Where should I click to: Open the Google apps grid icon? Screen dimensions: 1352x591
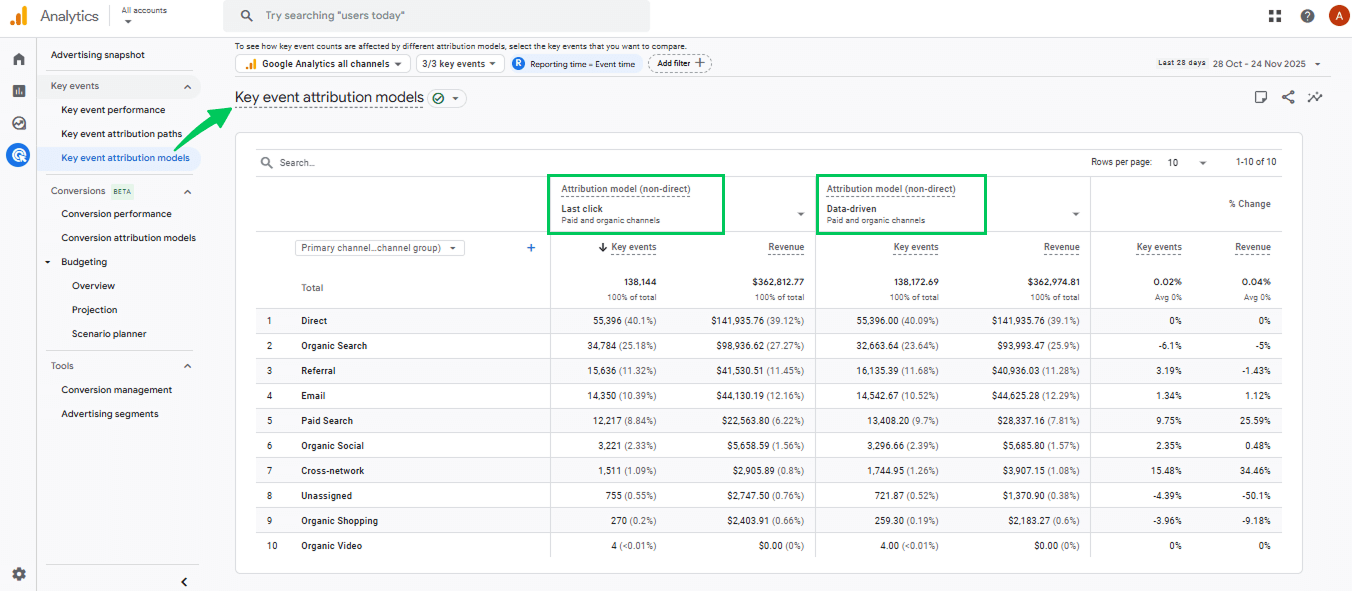click(x=1275, y=16)
